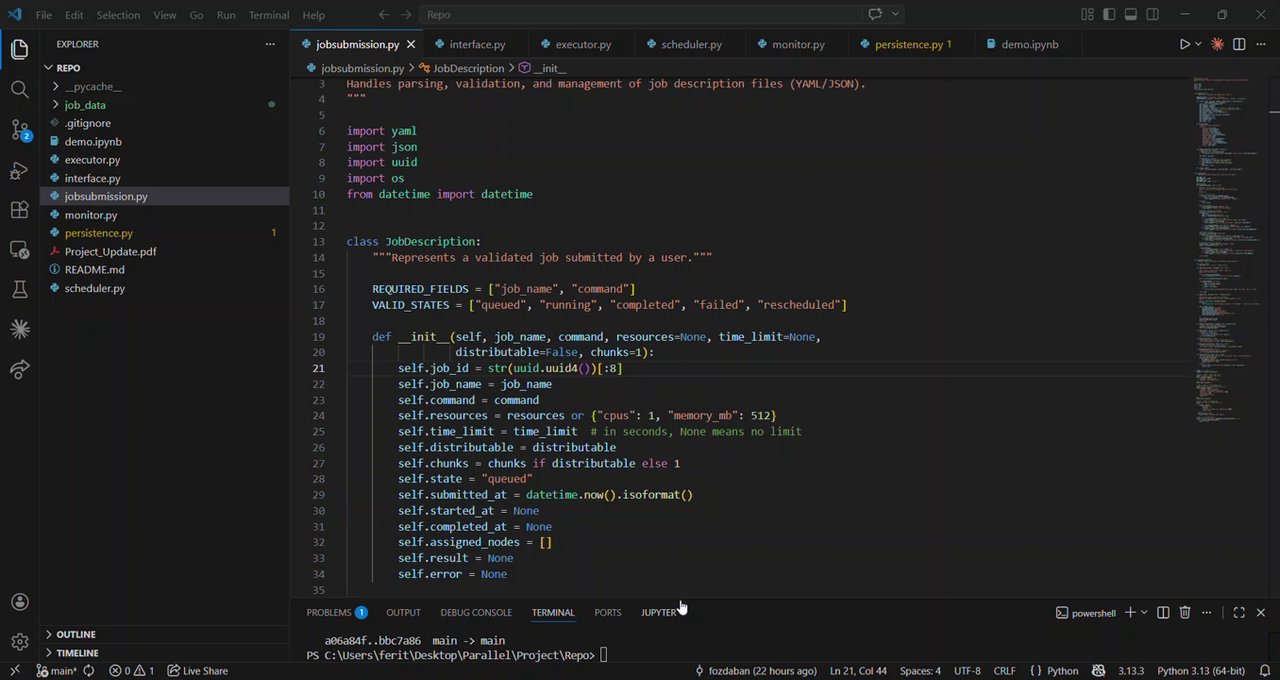This screenshot has height=680, width=1280.
Task: Open the Testing flask view
Action: [x=19, y=289]
